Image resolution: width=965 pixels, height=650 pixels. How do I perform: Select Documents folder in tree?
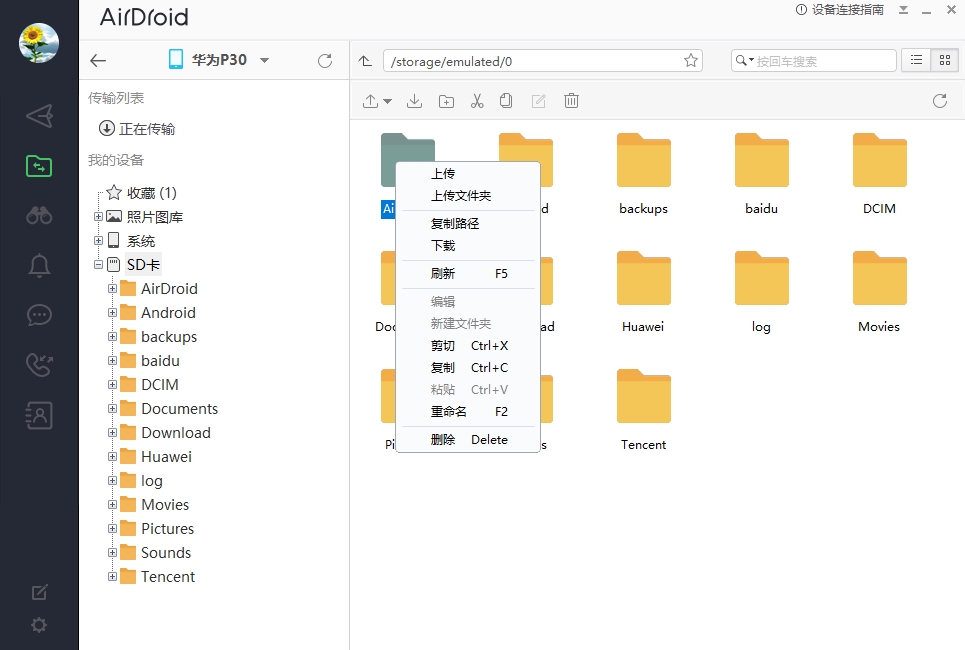(x=169, y=409)
